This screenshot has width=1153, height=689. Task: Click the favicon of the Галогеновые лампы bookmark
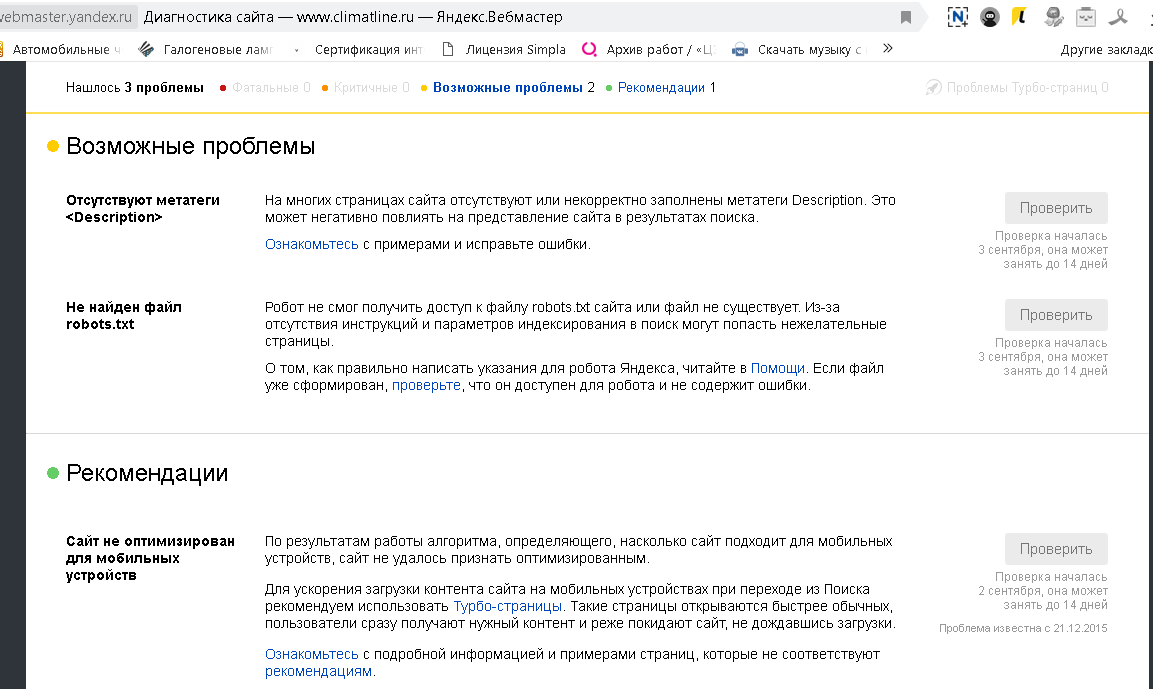pos(146,49)
